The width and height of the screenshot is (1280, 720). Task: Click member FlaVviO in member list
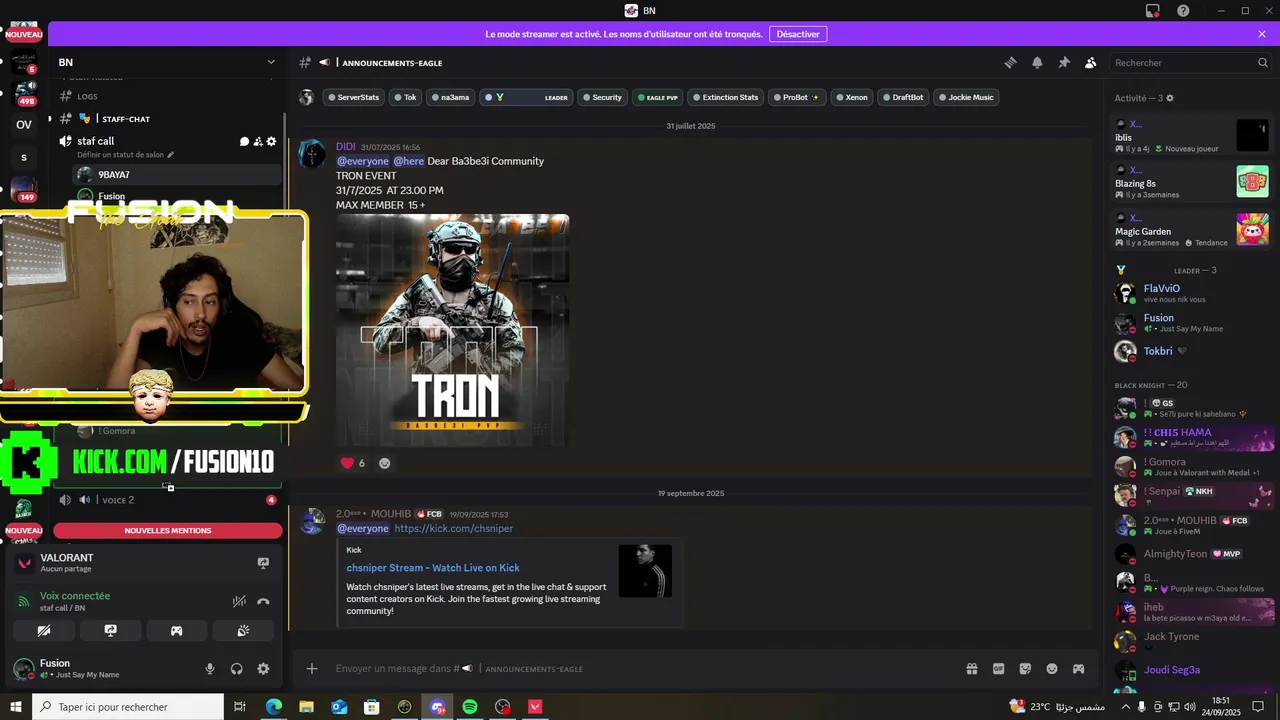pos(1161,289)
